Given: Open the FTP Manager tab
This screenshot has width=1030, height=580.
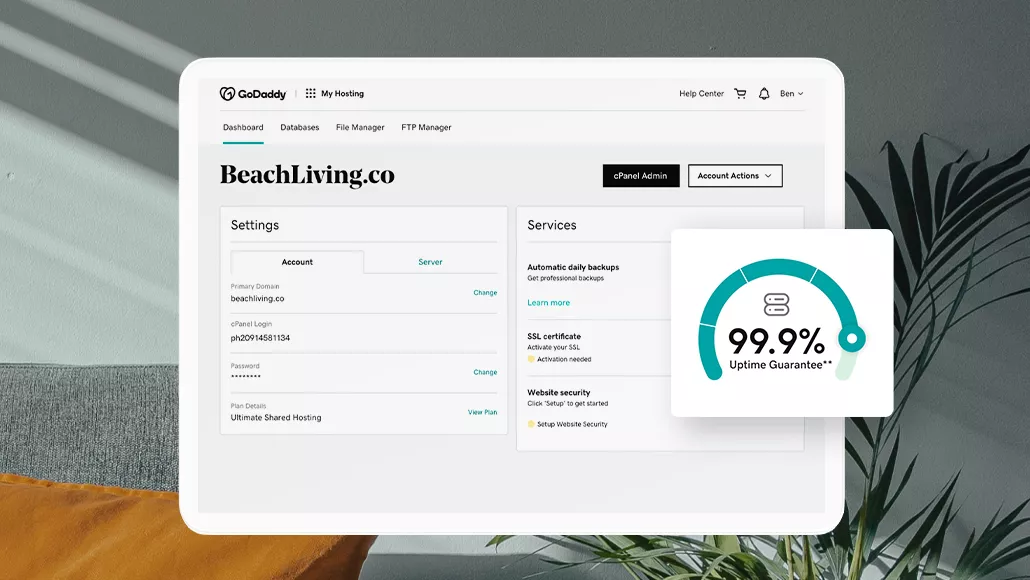Looking at the screenshot, I should coord(426,127).
